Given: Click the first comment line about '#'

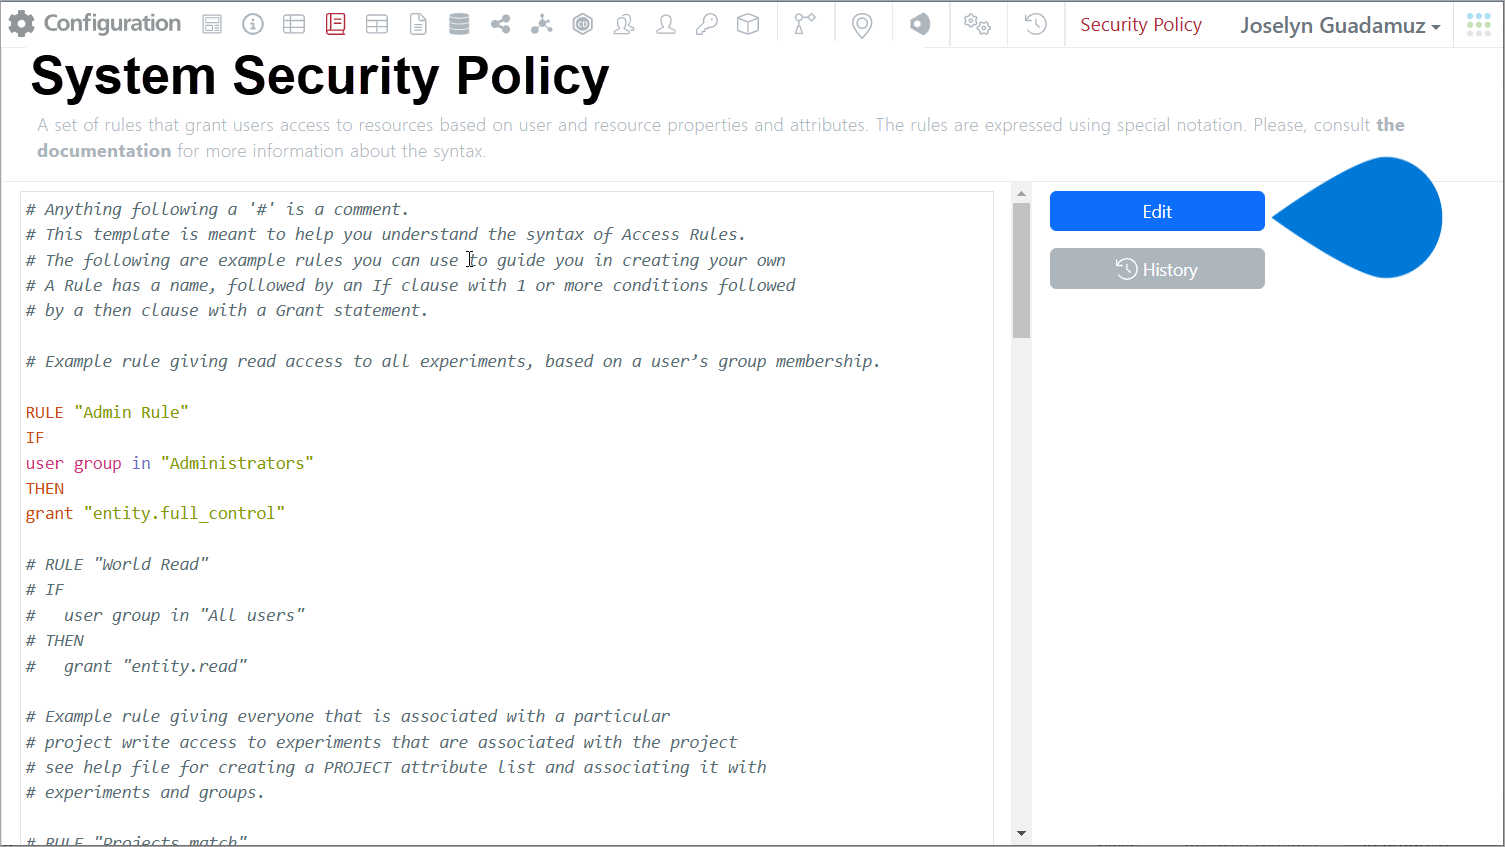Looking at the screenshot, I should point(217,209).
